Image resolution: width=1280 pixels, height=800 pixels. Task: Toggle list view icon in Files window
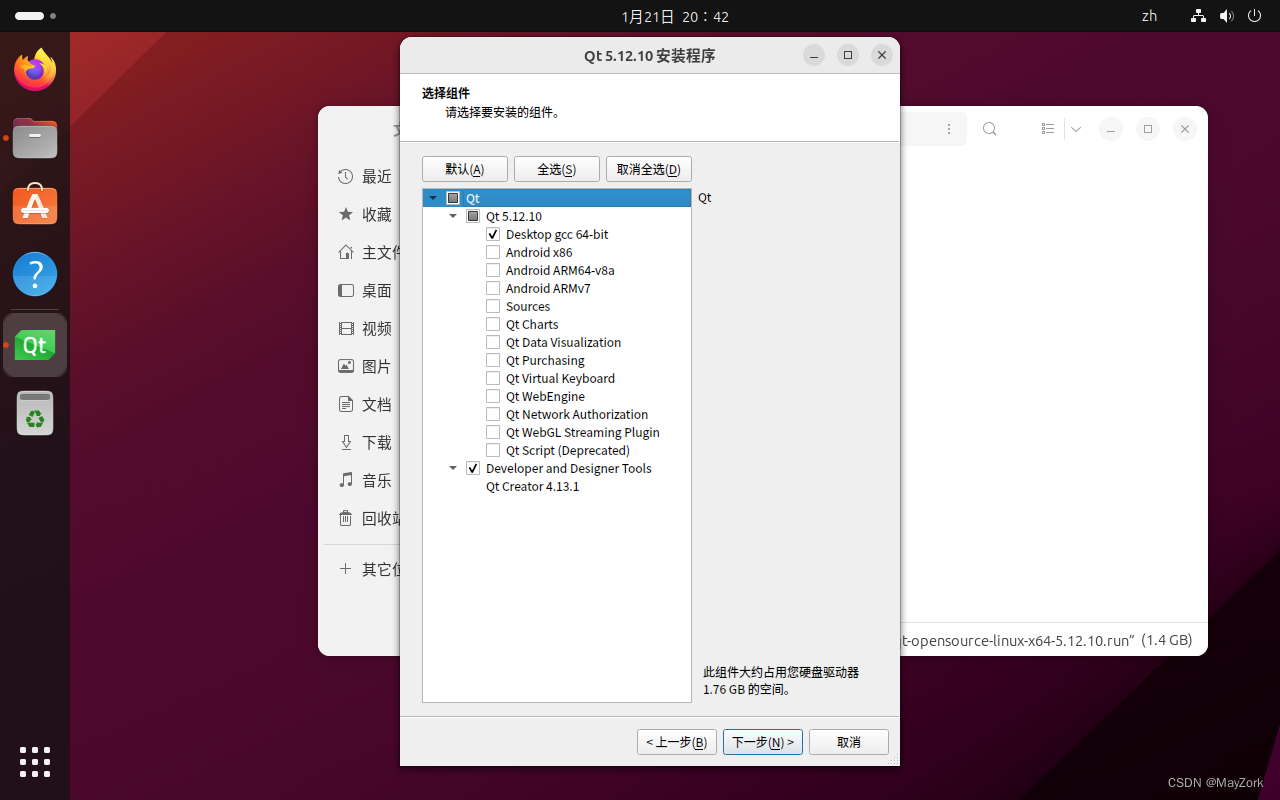point(1048,129)
